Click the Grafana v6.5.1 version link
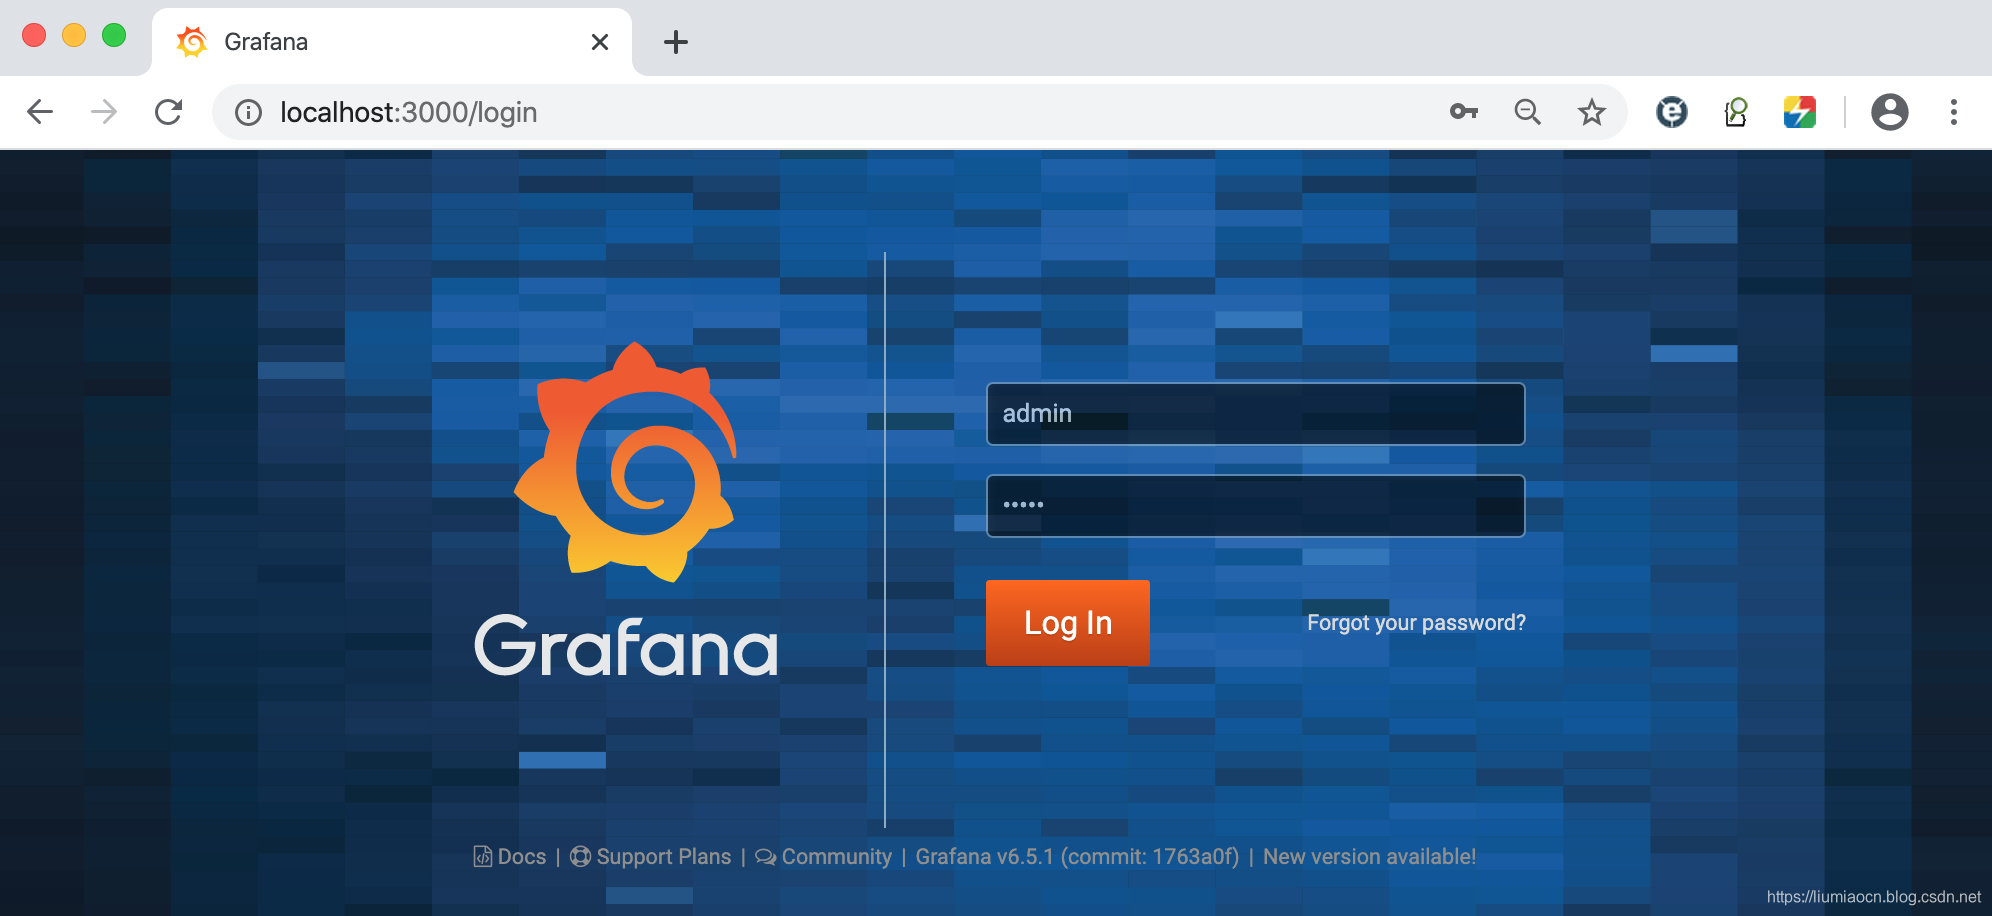The width and height of the screenshot is (1992, 916). (1077, 857)
